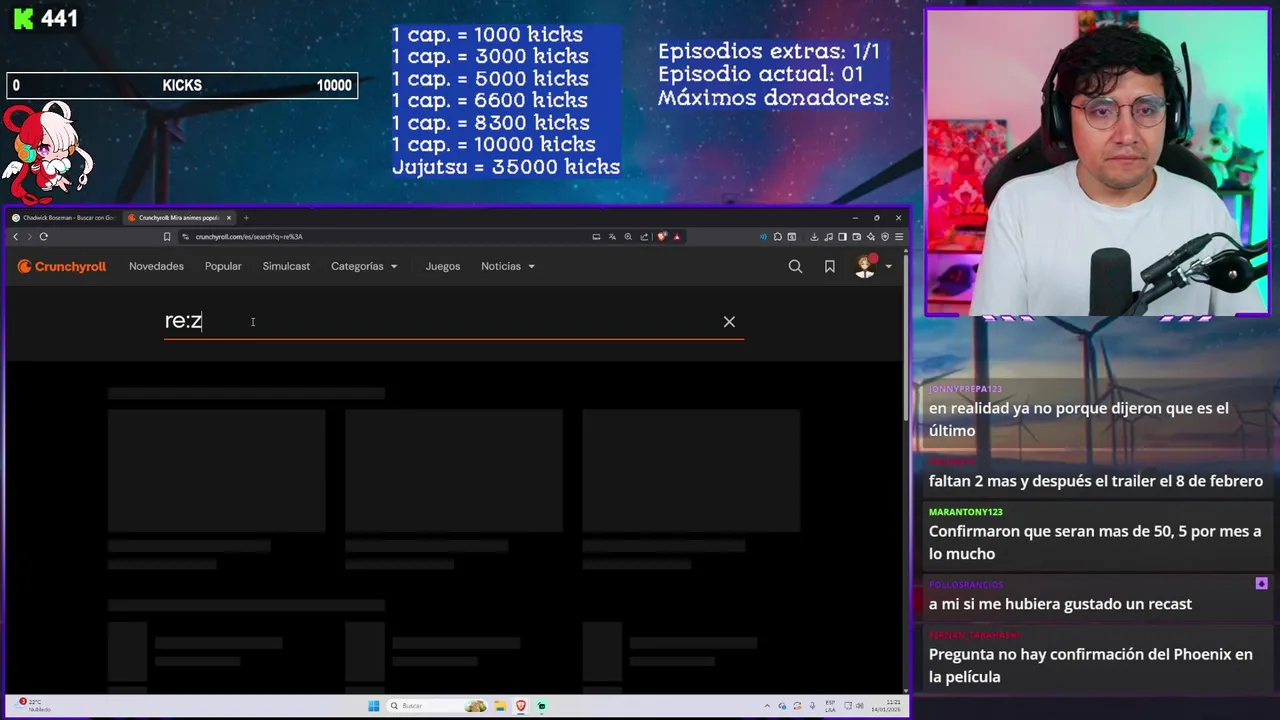Open the Novedades page
1280x720 pixels.
(x=156, y=266)
